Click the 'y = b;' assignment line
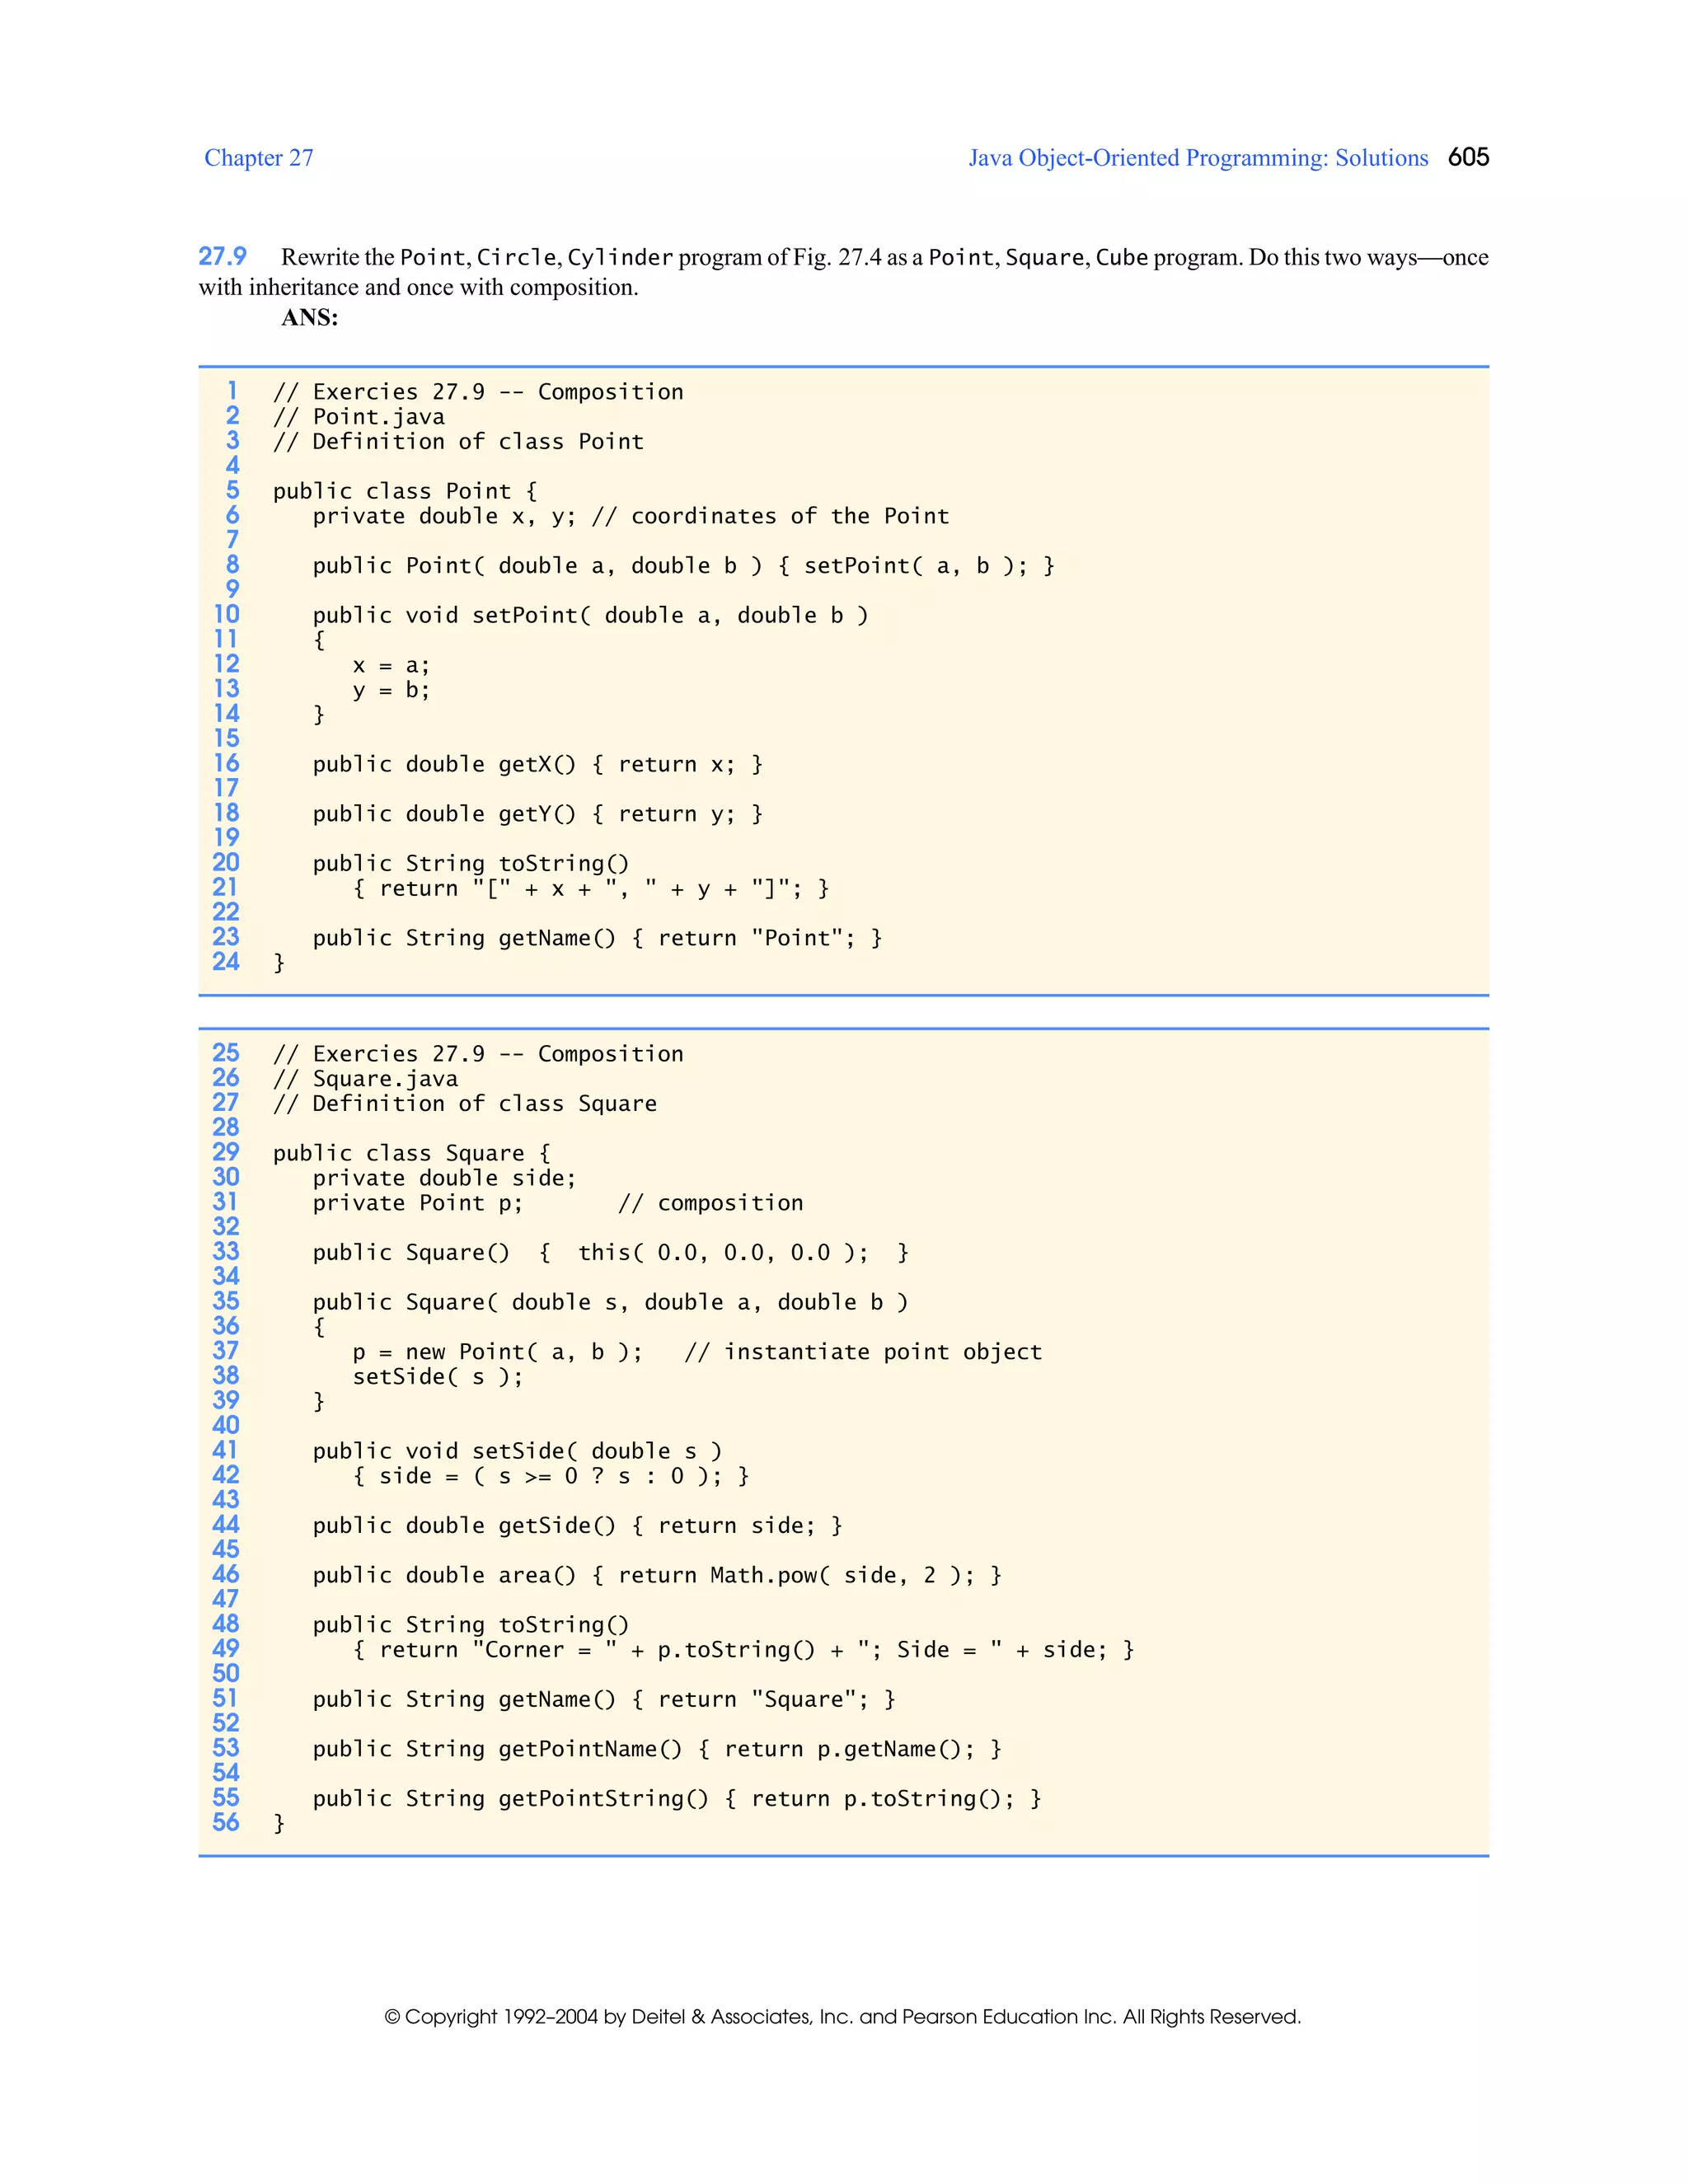 point(391,690)
